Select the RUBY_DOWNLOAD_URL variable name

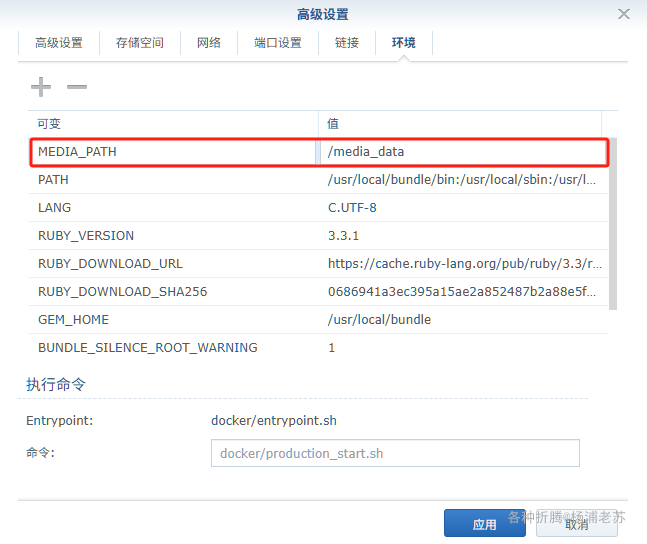coord(110,264)
